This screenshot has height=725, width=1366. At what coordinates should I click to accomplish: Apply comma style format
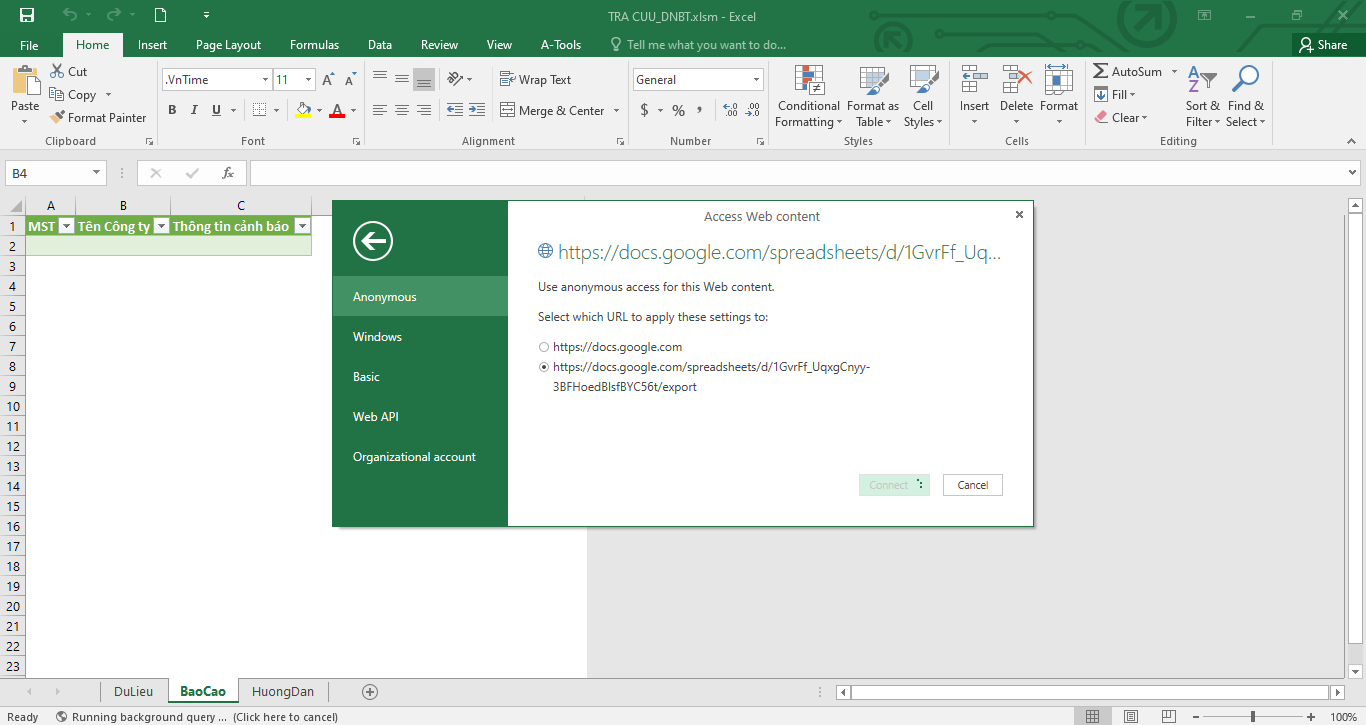[700, 110]
